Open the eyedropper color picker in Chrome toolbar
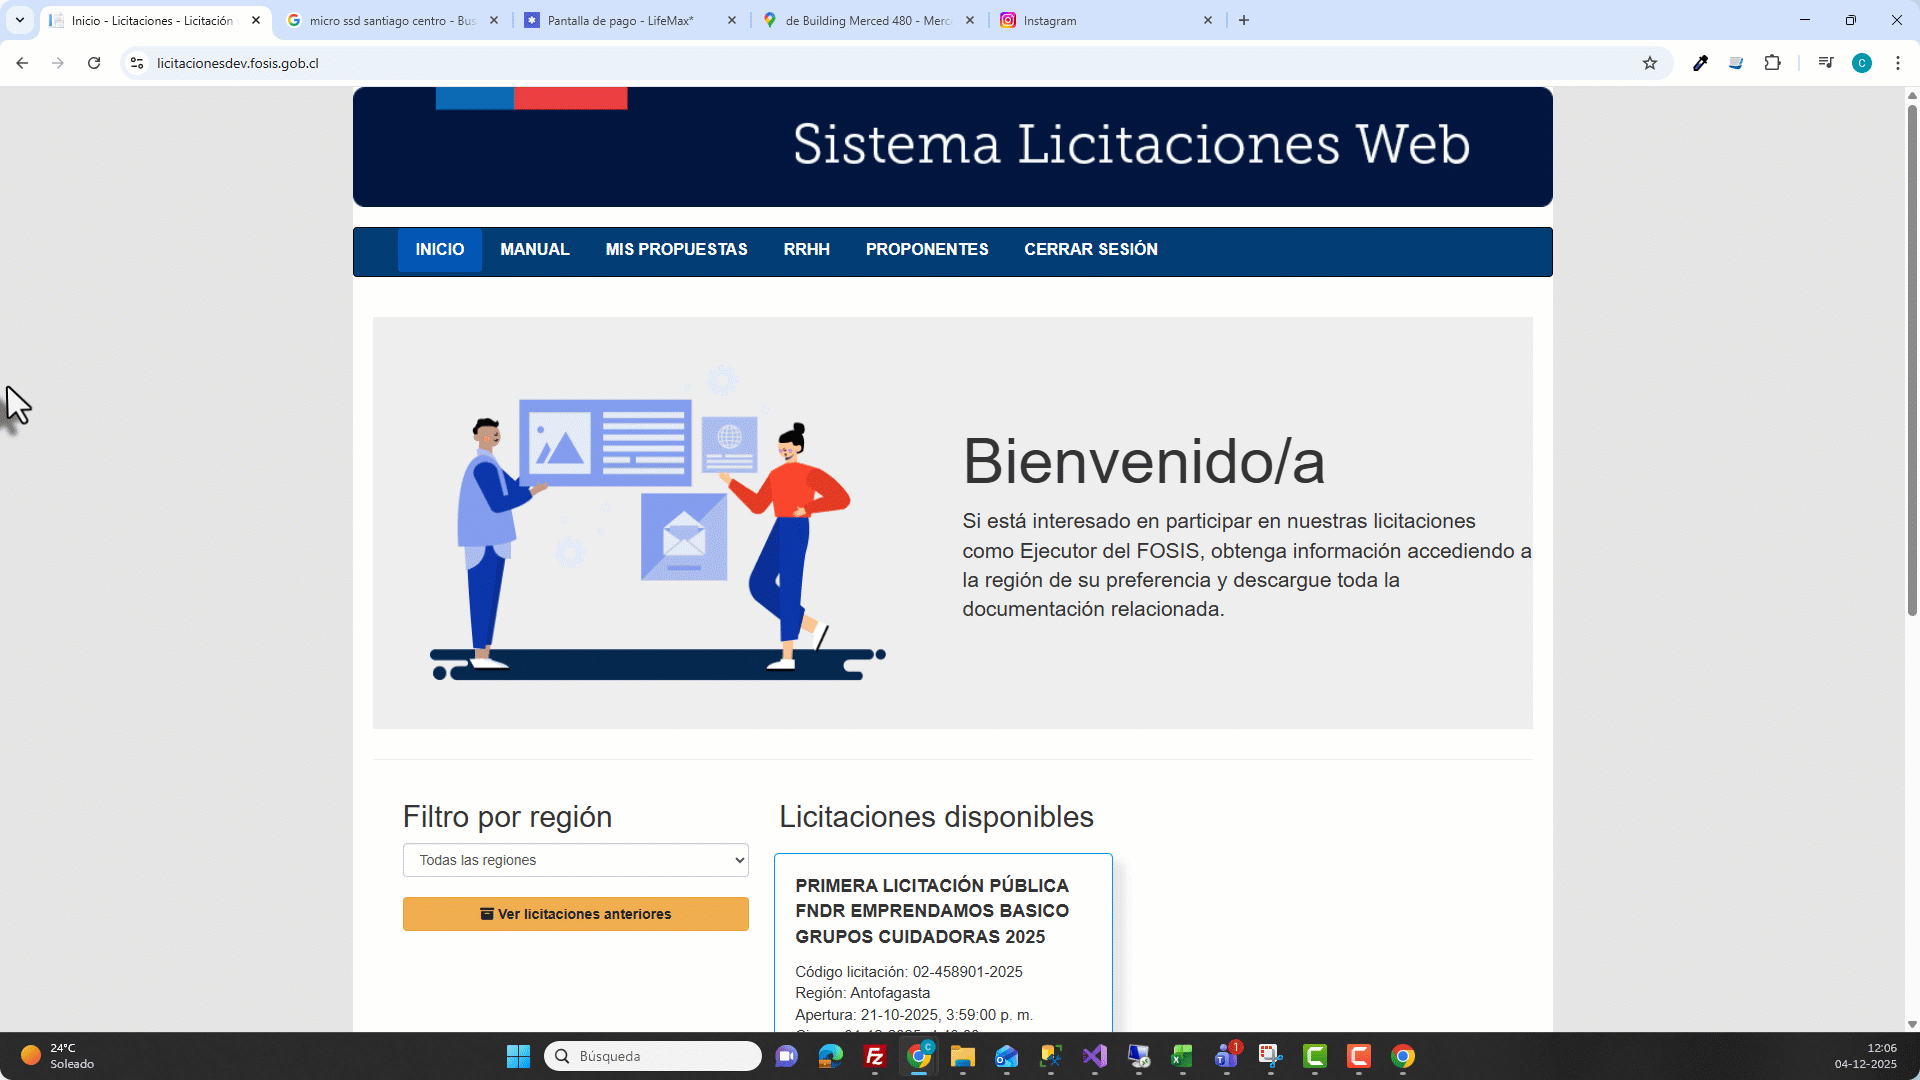 tap(1700, 62)
